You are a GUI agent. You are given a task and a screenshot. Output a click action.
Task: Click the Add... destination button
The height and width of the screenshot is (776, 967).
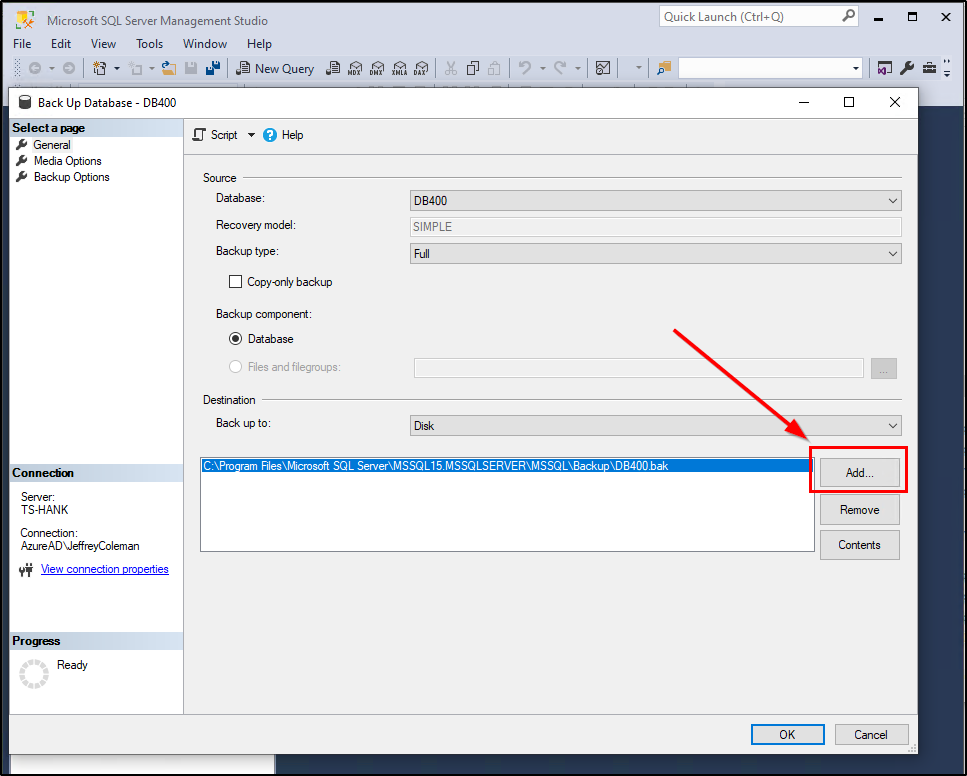pos(859,473)
